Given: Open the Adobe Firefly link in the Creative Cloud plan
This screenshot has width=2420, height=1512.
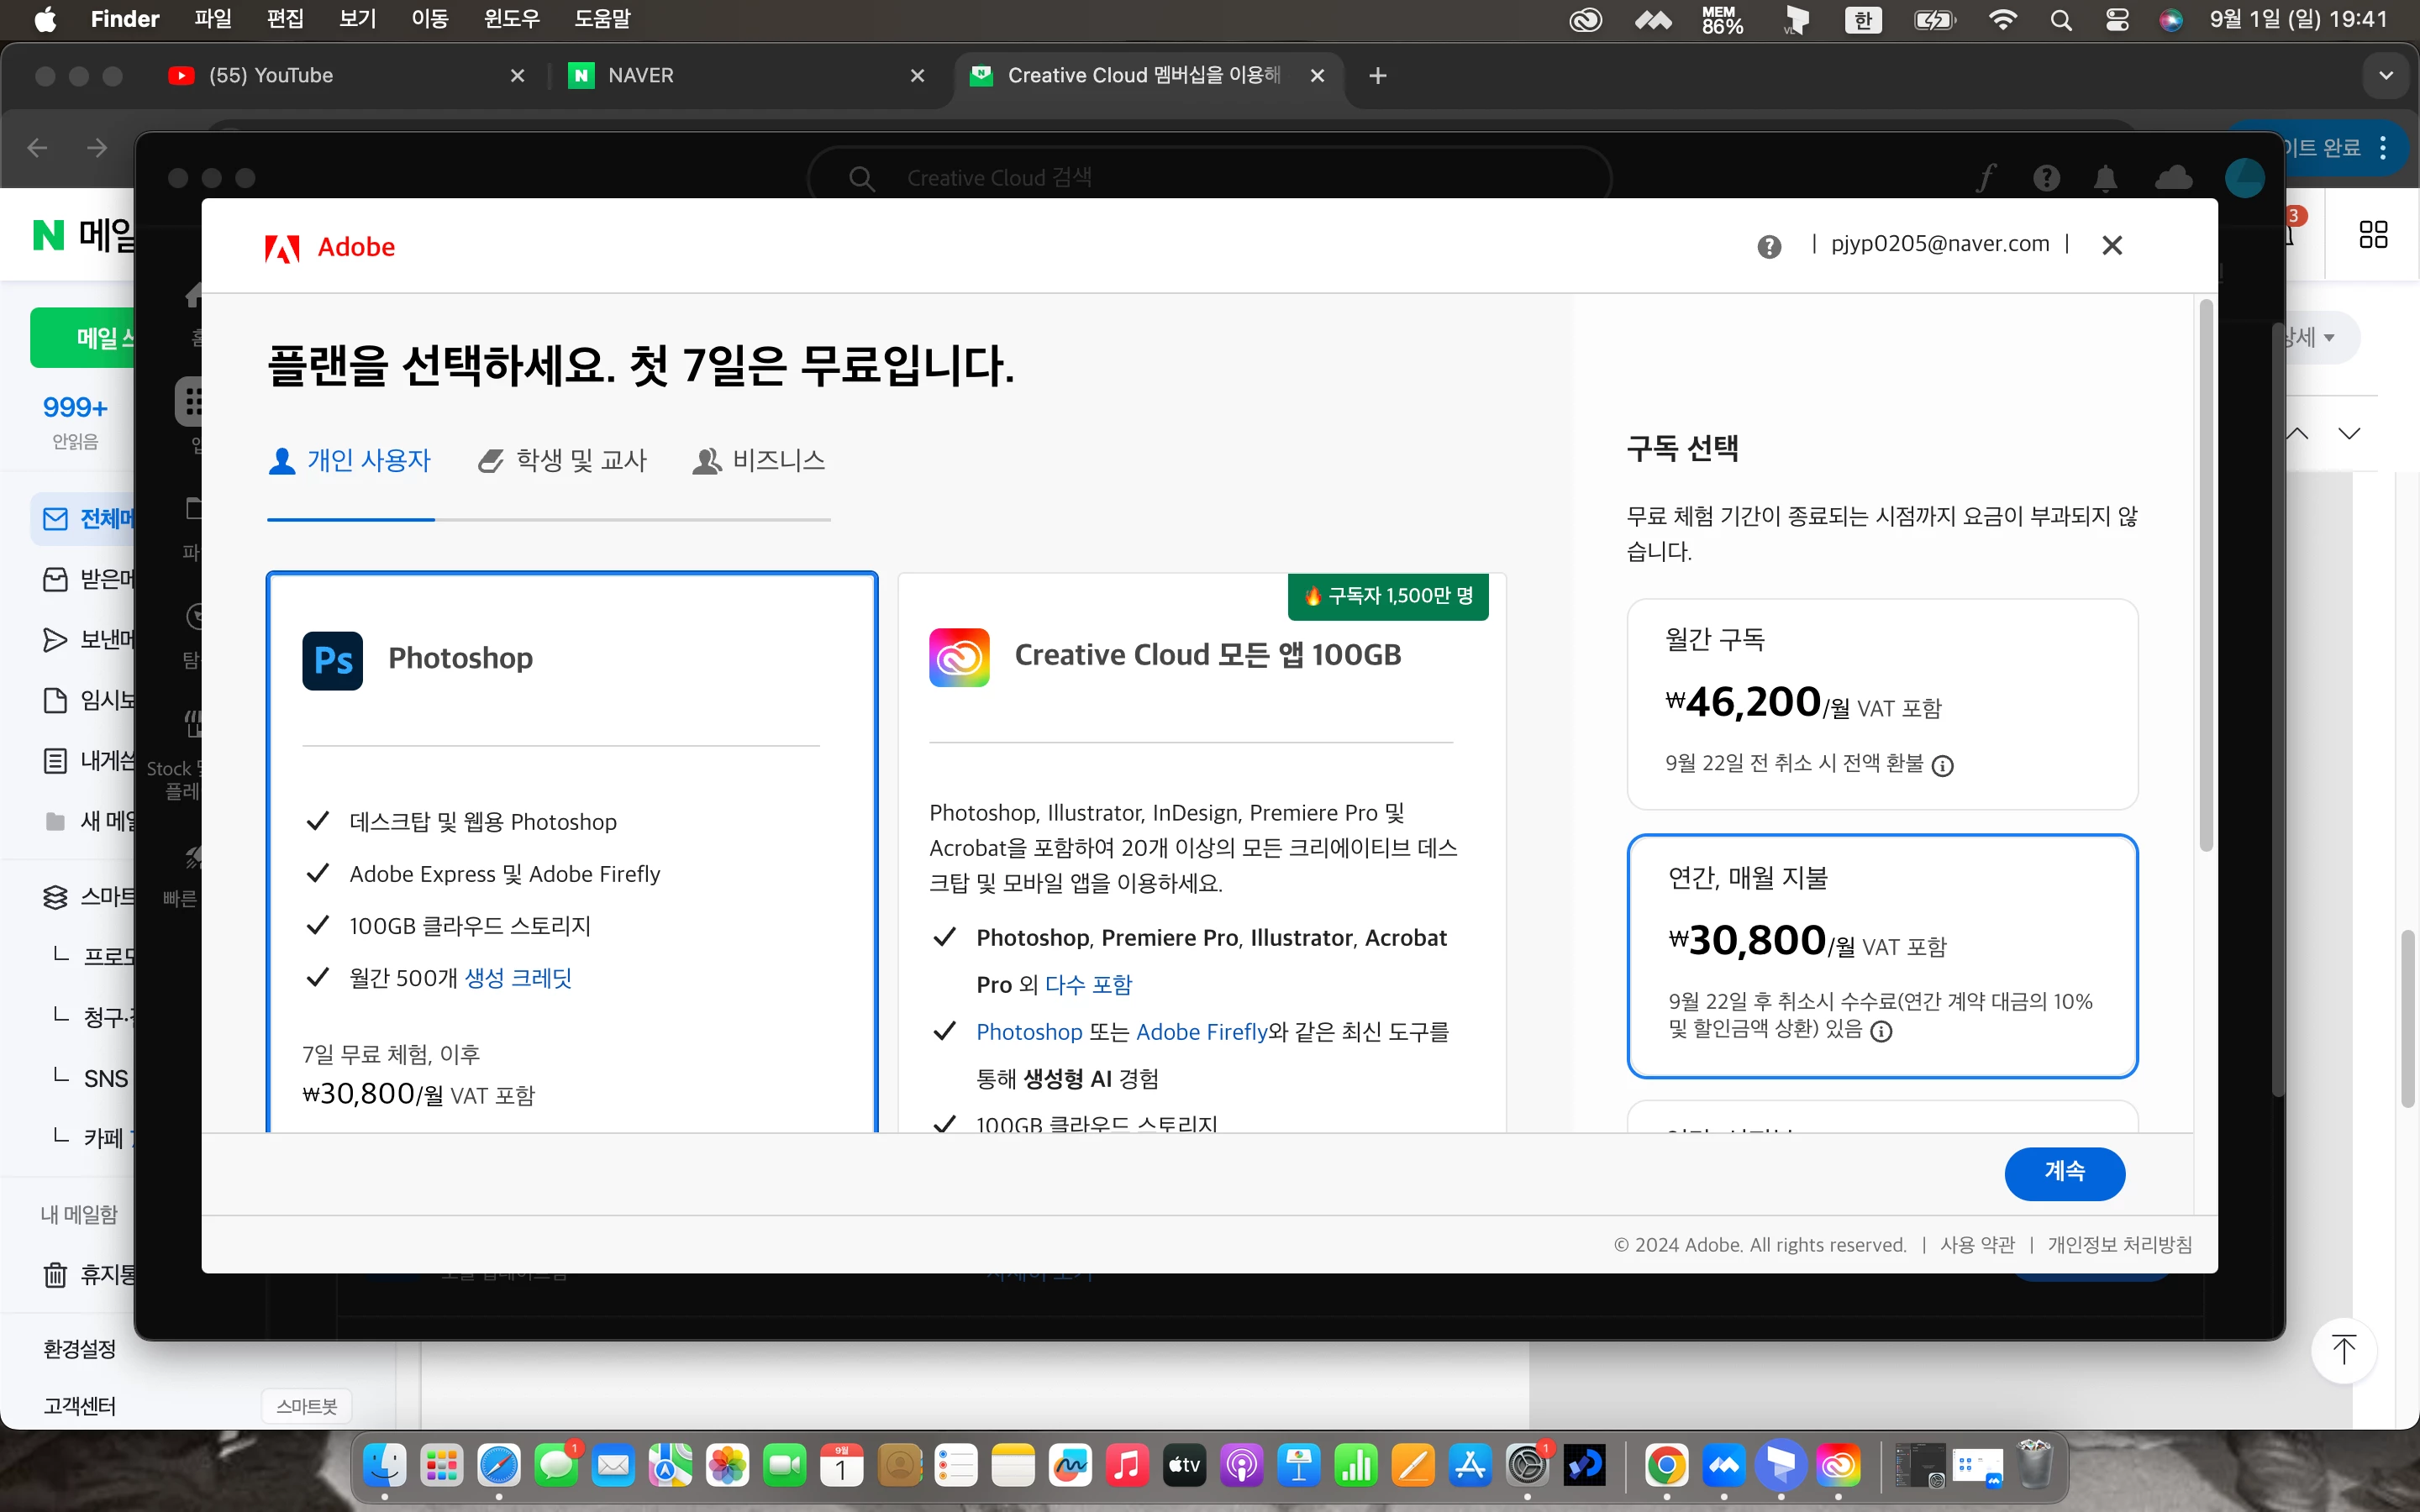Looking at the screenshot, I should click(x=1202, y=1032).
